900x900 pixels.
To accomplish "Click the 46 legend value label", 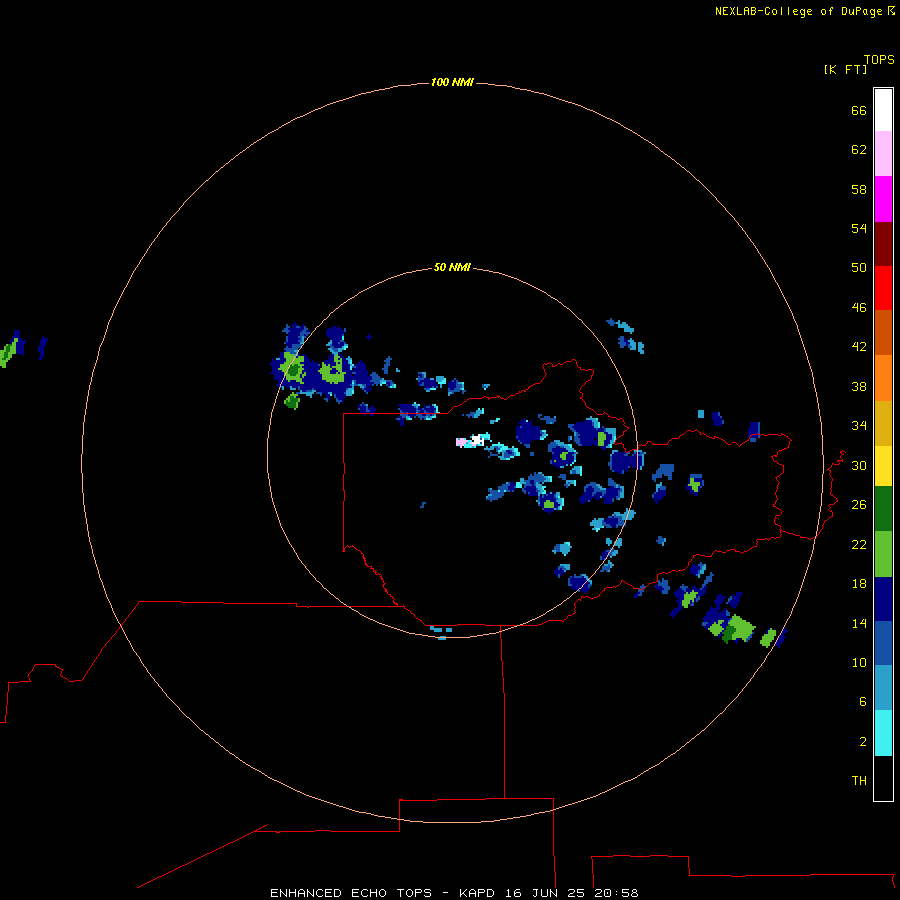I will 859,307.
